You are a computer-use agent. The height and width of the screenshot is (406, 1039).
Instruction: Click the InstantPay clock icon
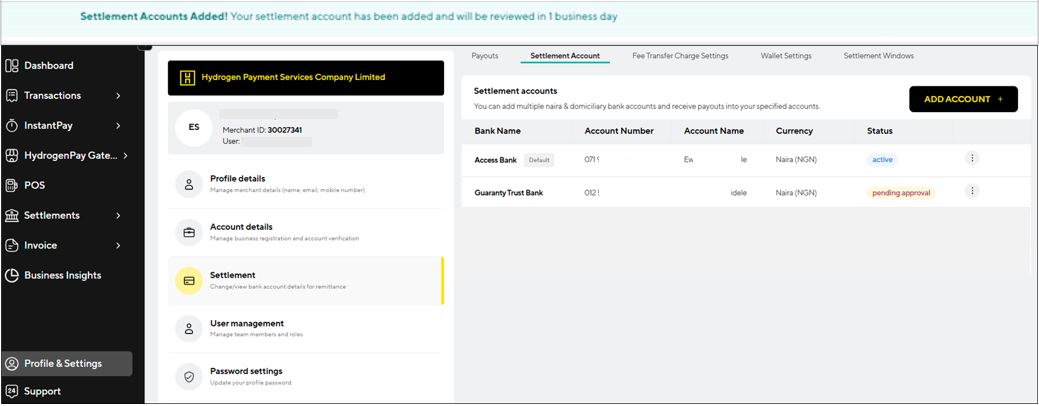pyautogui.click(x=11, y=125)
